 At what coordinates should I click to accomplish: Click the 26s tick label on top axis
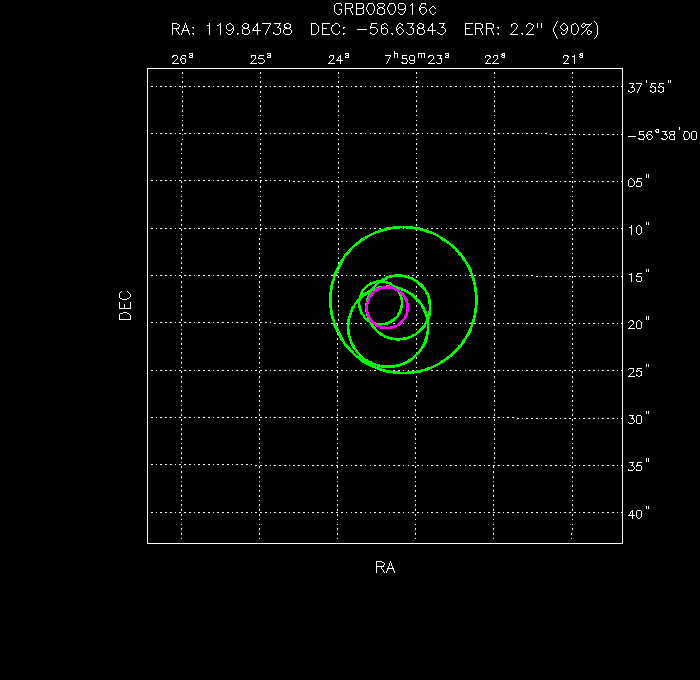[182, 59]
